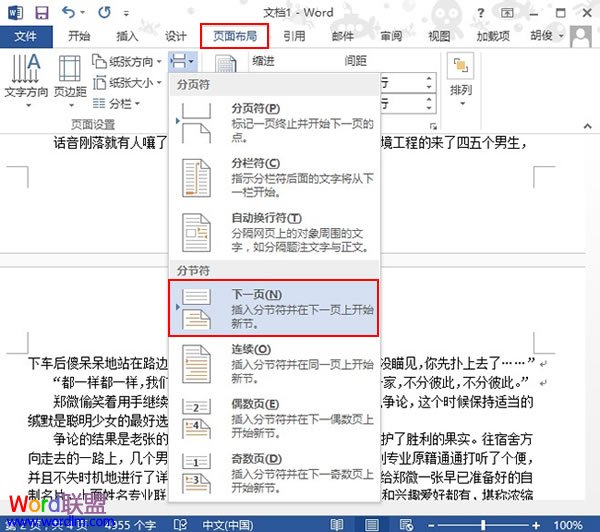Switch to the 引用 tab
600x532 pixels.
[x=294, y=36]
